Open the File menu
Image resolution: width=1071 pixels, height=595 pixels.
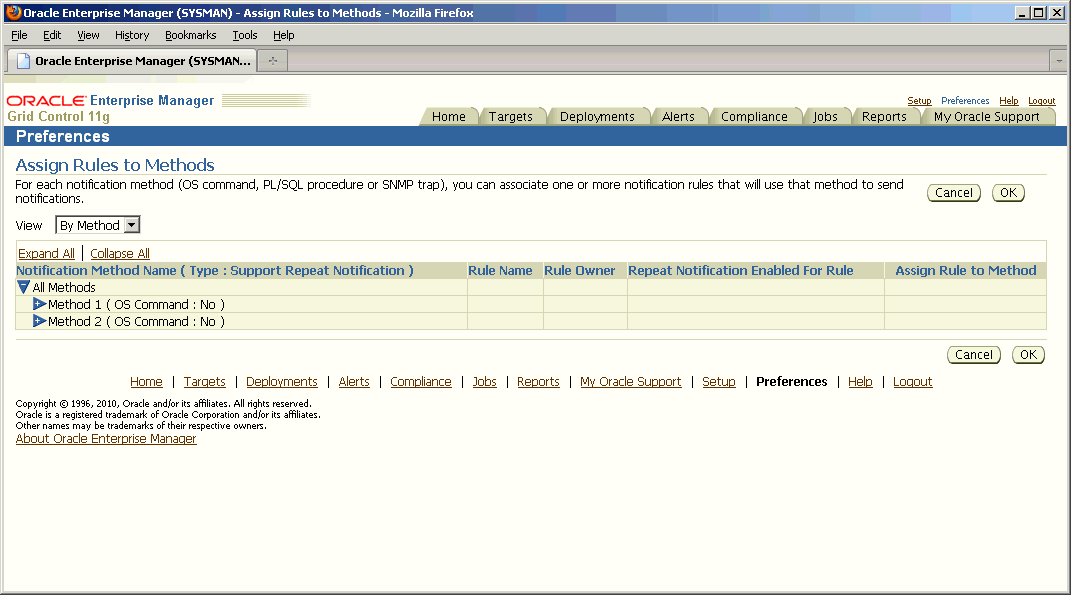(x=19, y=35)
